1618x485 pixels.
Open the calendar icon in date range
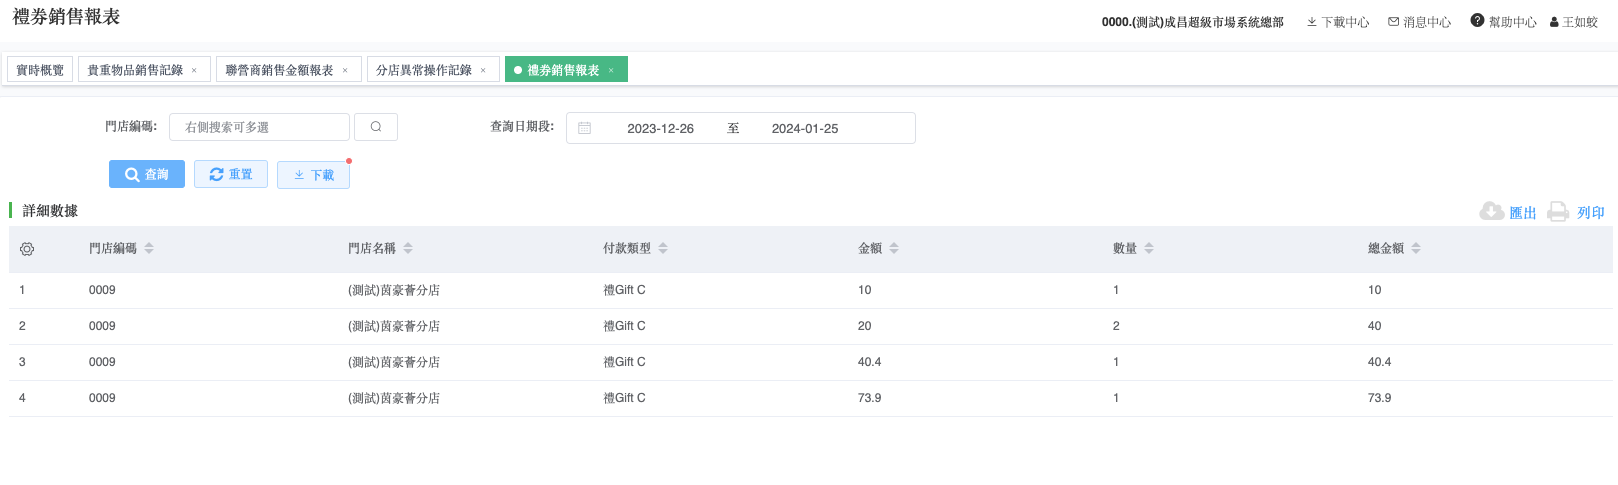coord(585,128)
